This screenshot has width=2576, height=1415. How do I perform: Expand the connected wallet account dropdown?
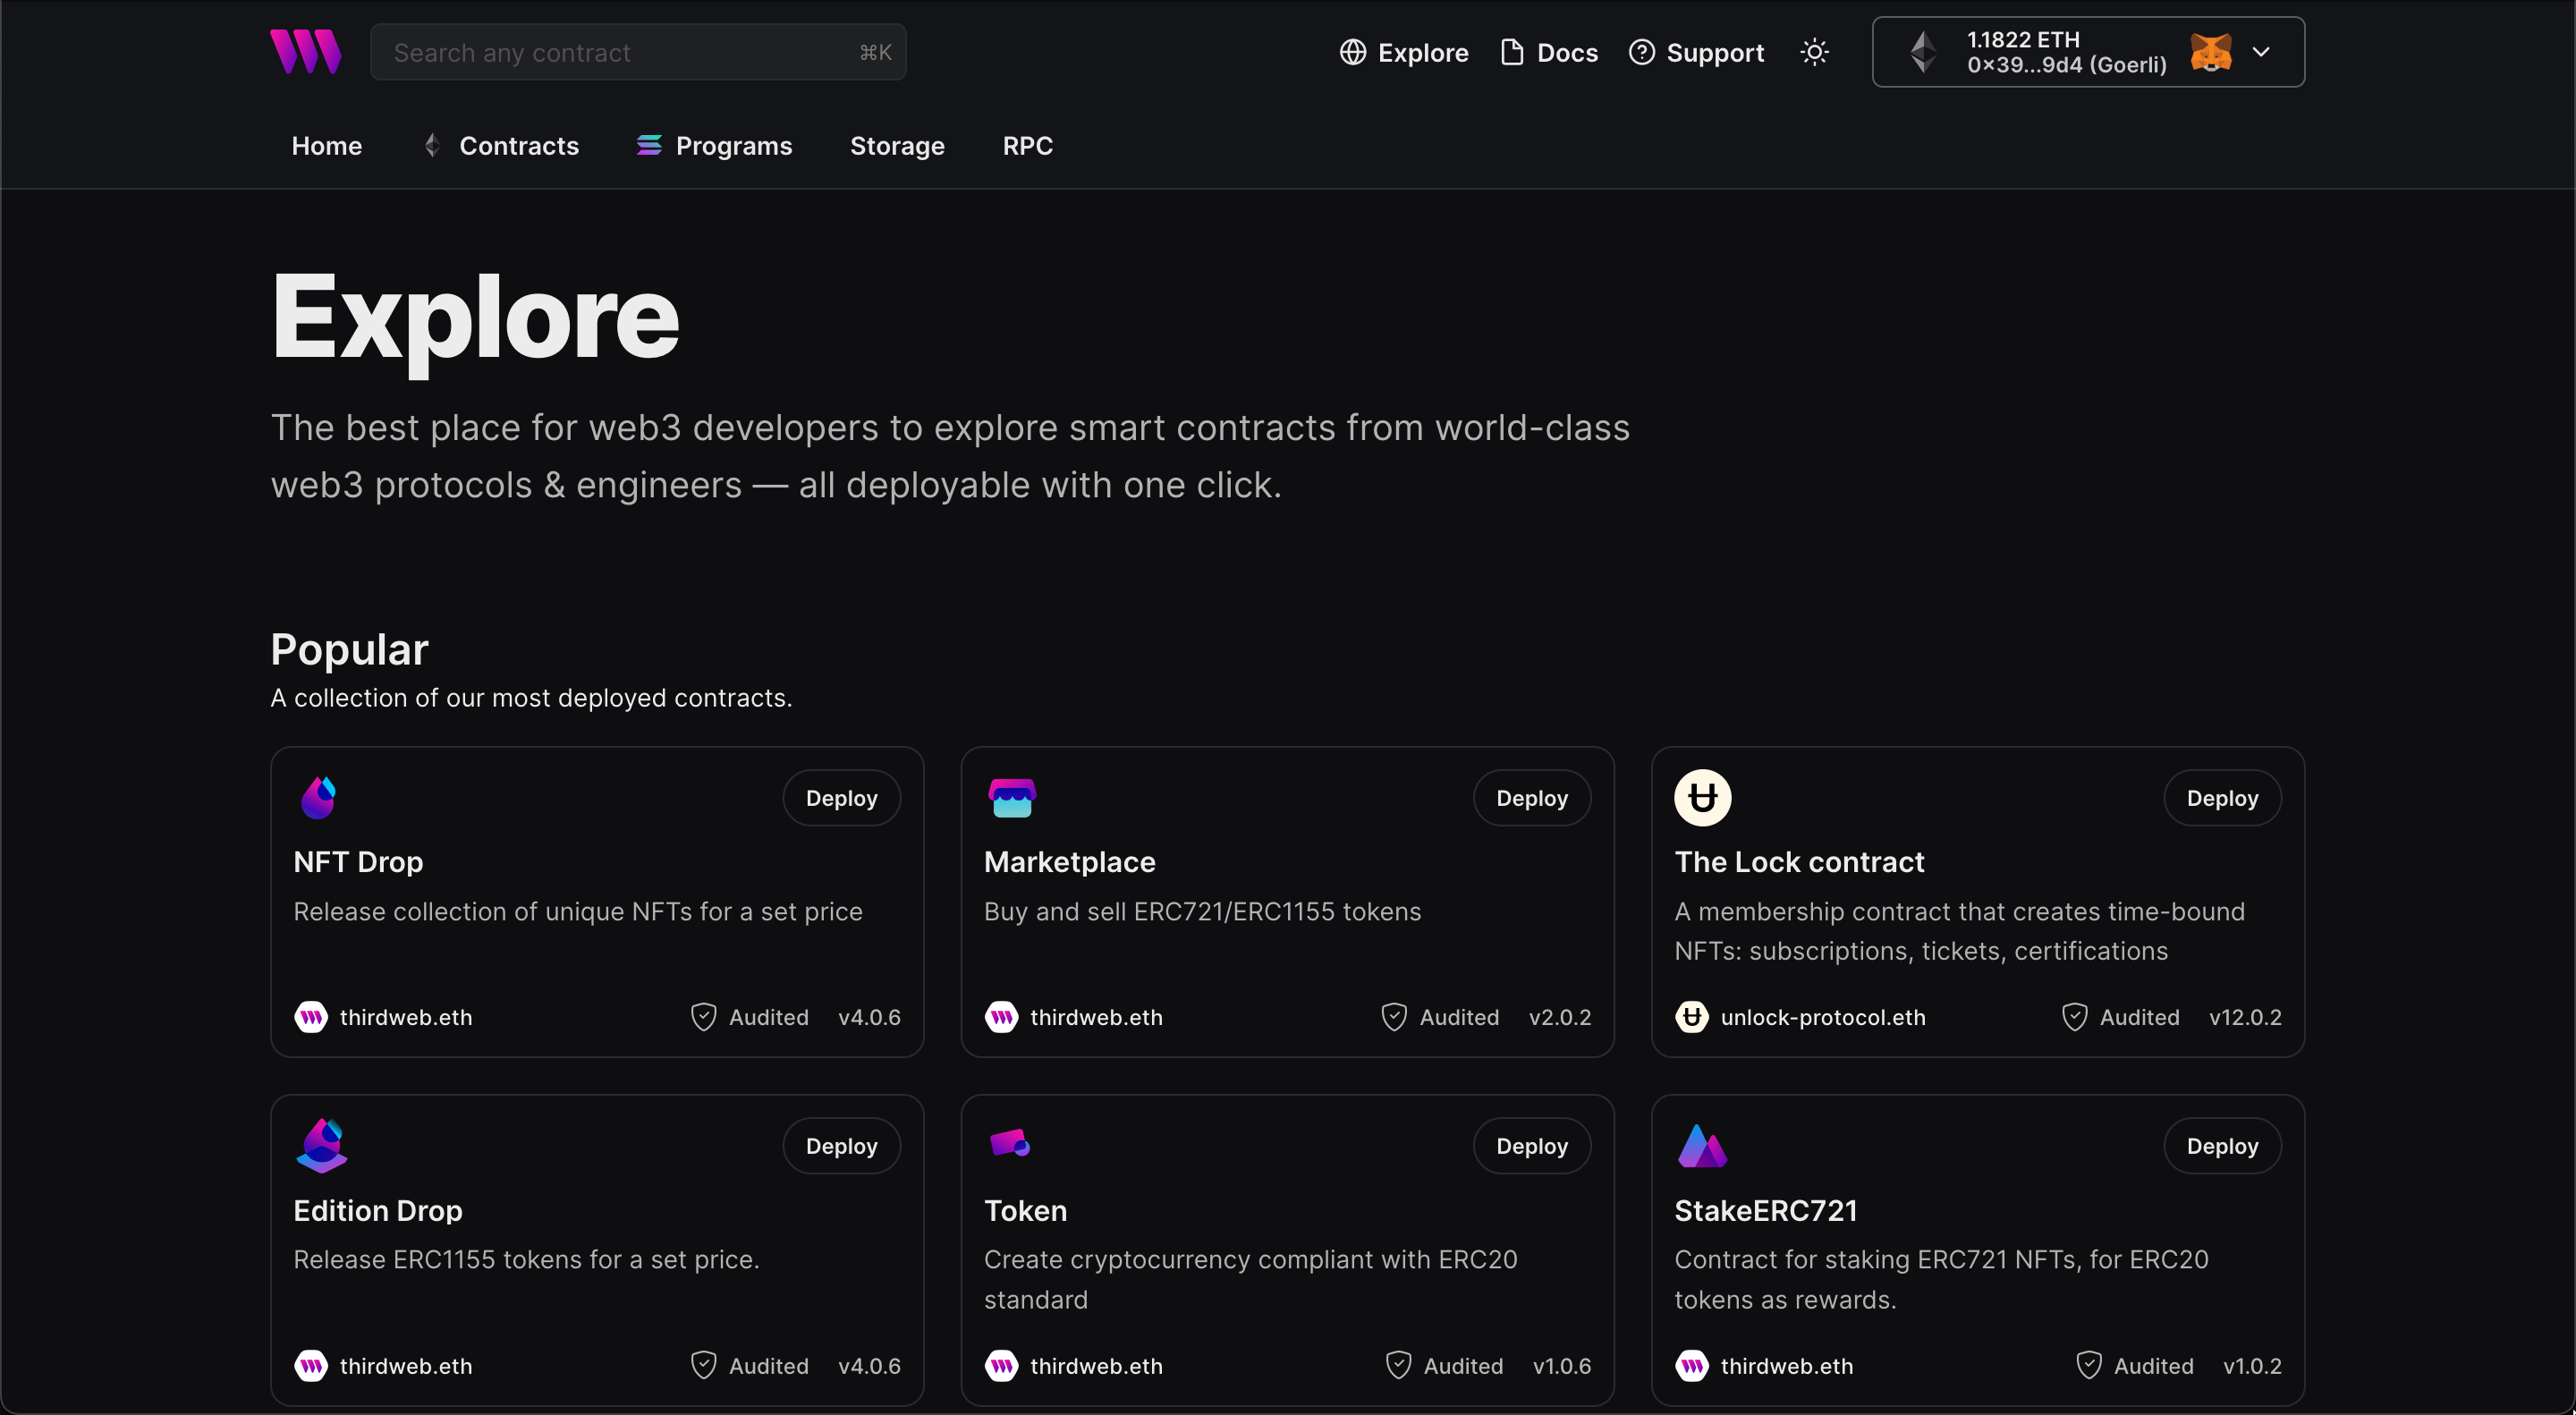(2263, 51)
